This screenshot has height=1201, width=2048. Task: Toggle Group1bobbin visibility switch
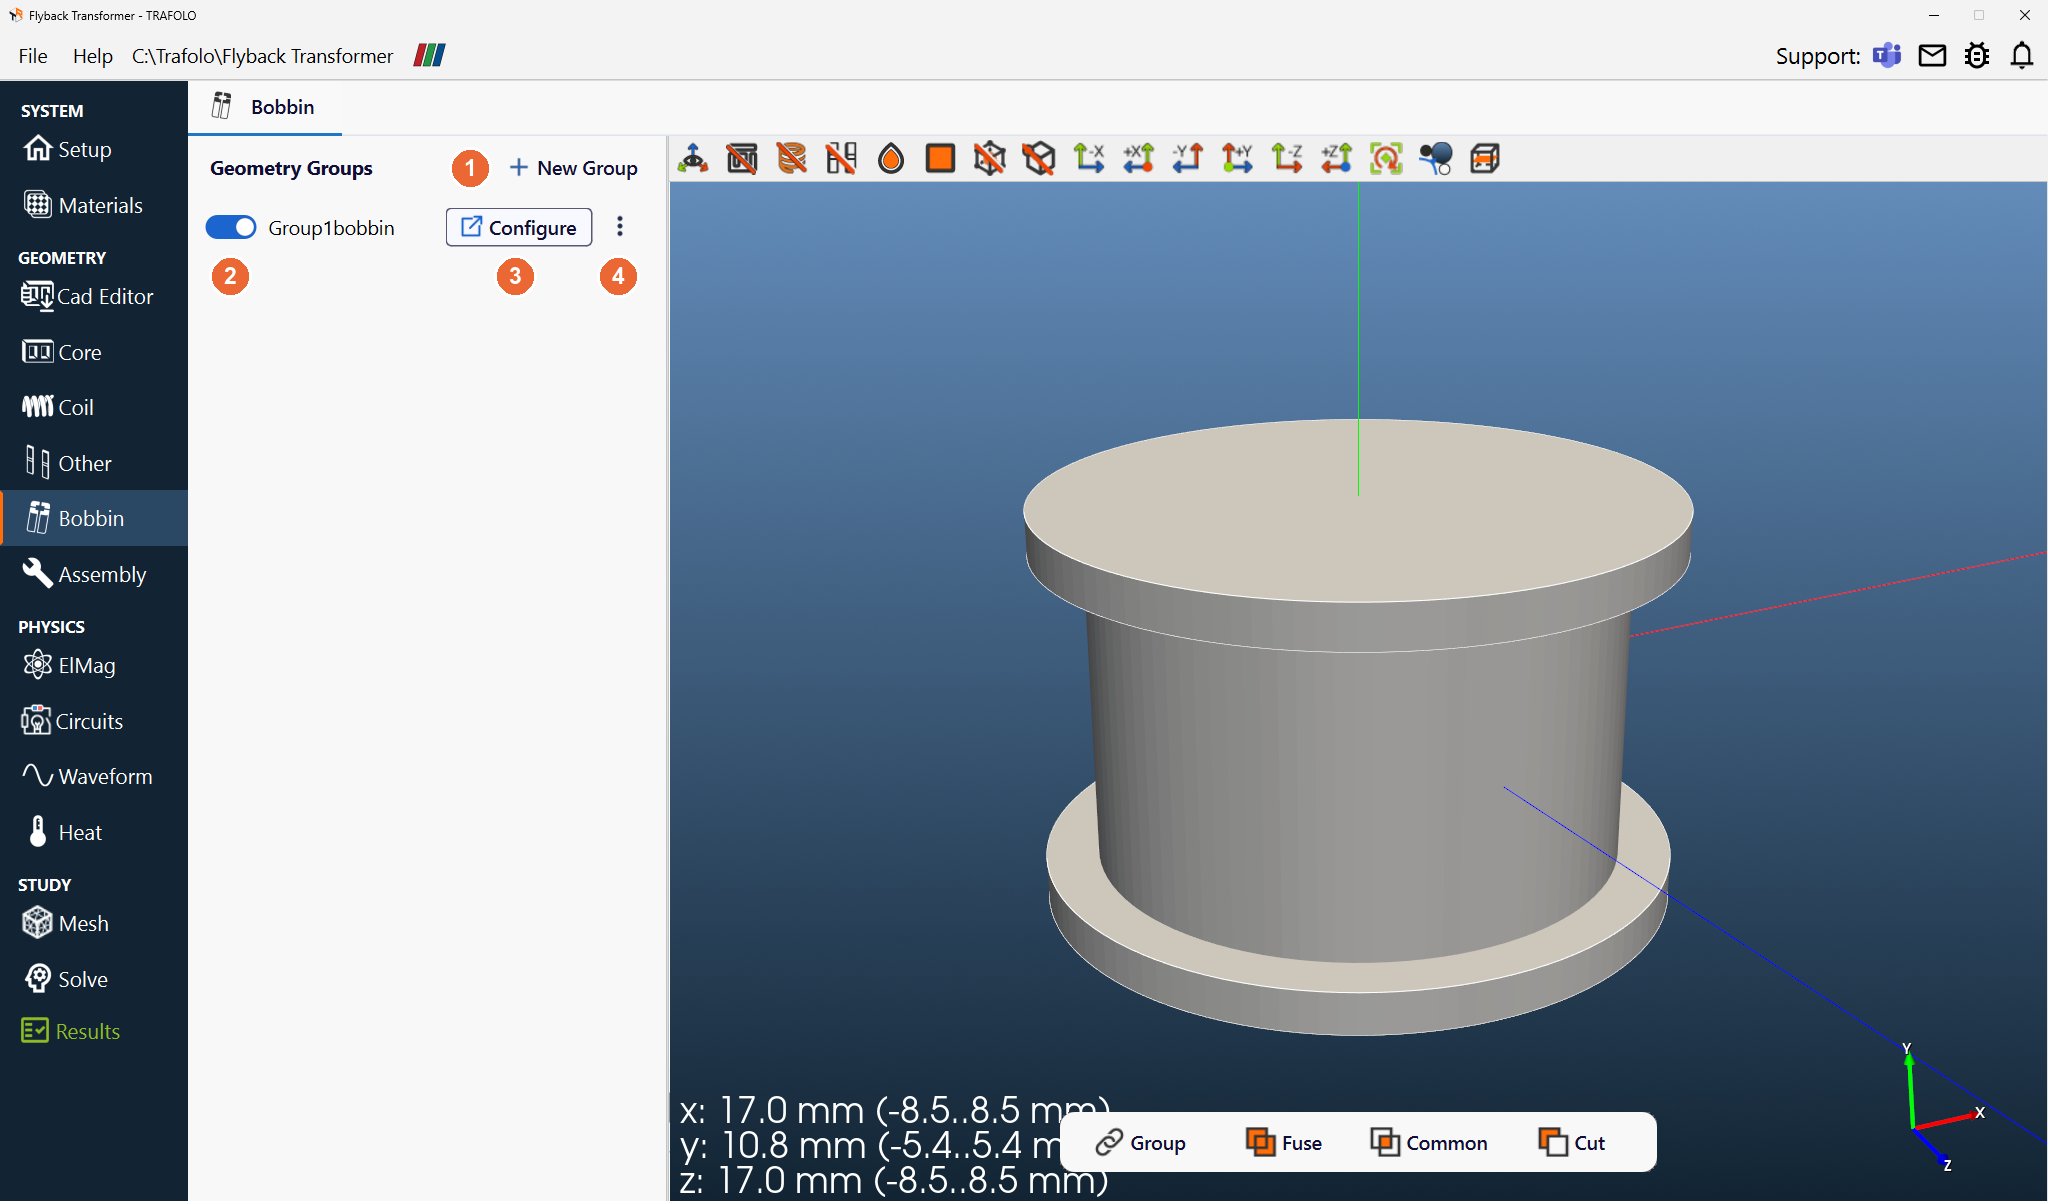point(231,228)
